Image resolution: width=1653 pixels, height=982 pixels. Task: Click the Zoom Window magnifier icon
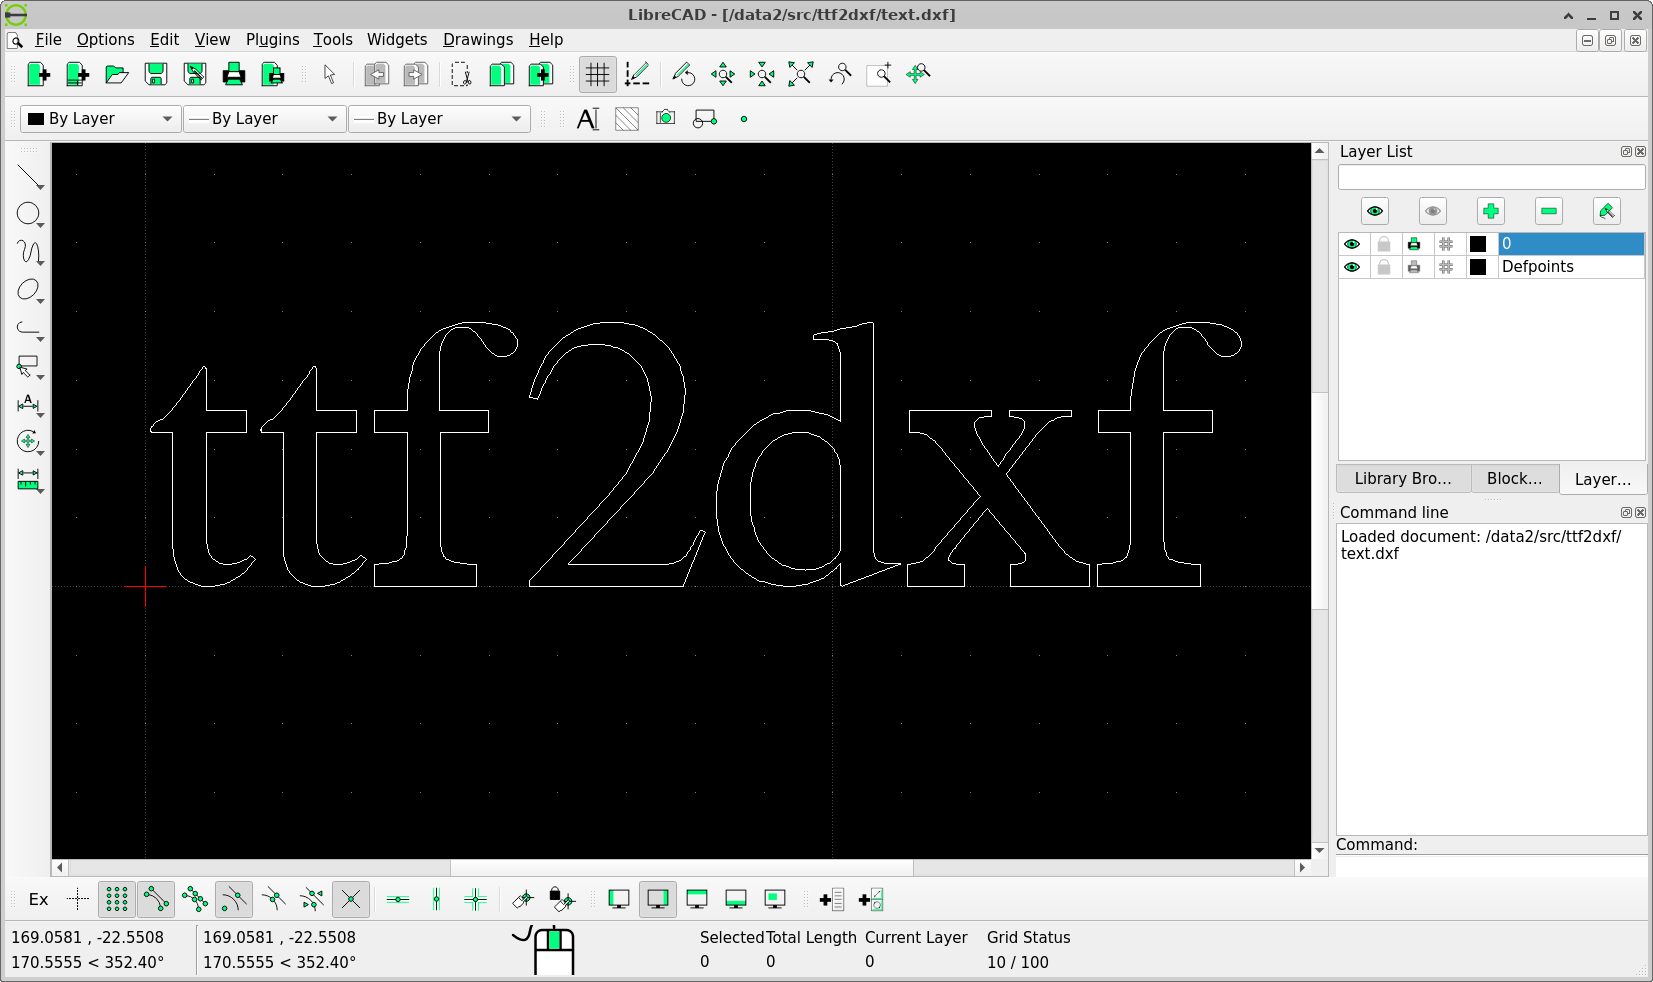879,74
